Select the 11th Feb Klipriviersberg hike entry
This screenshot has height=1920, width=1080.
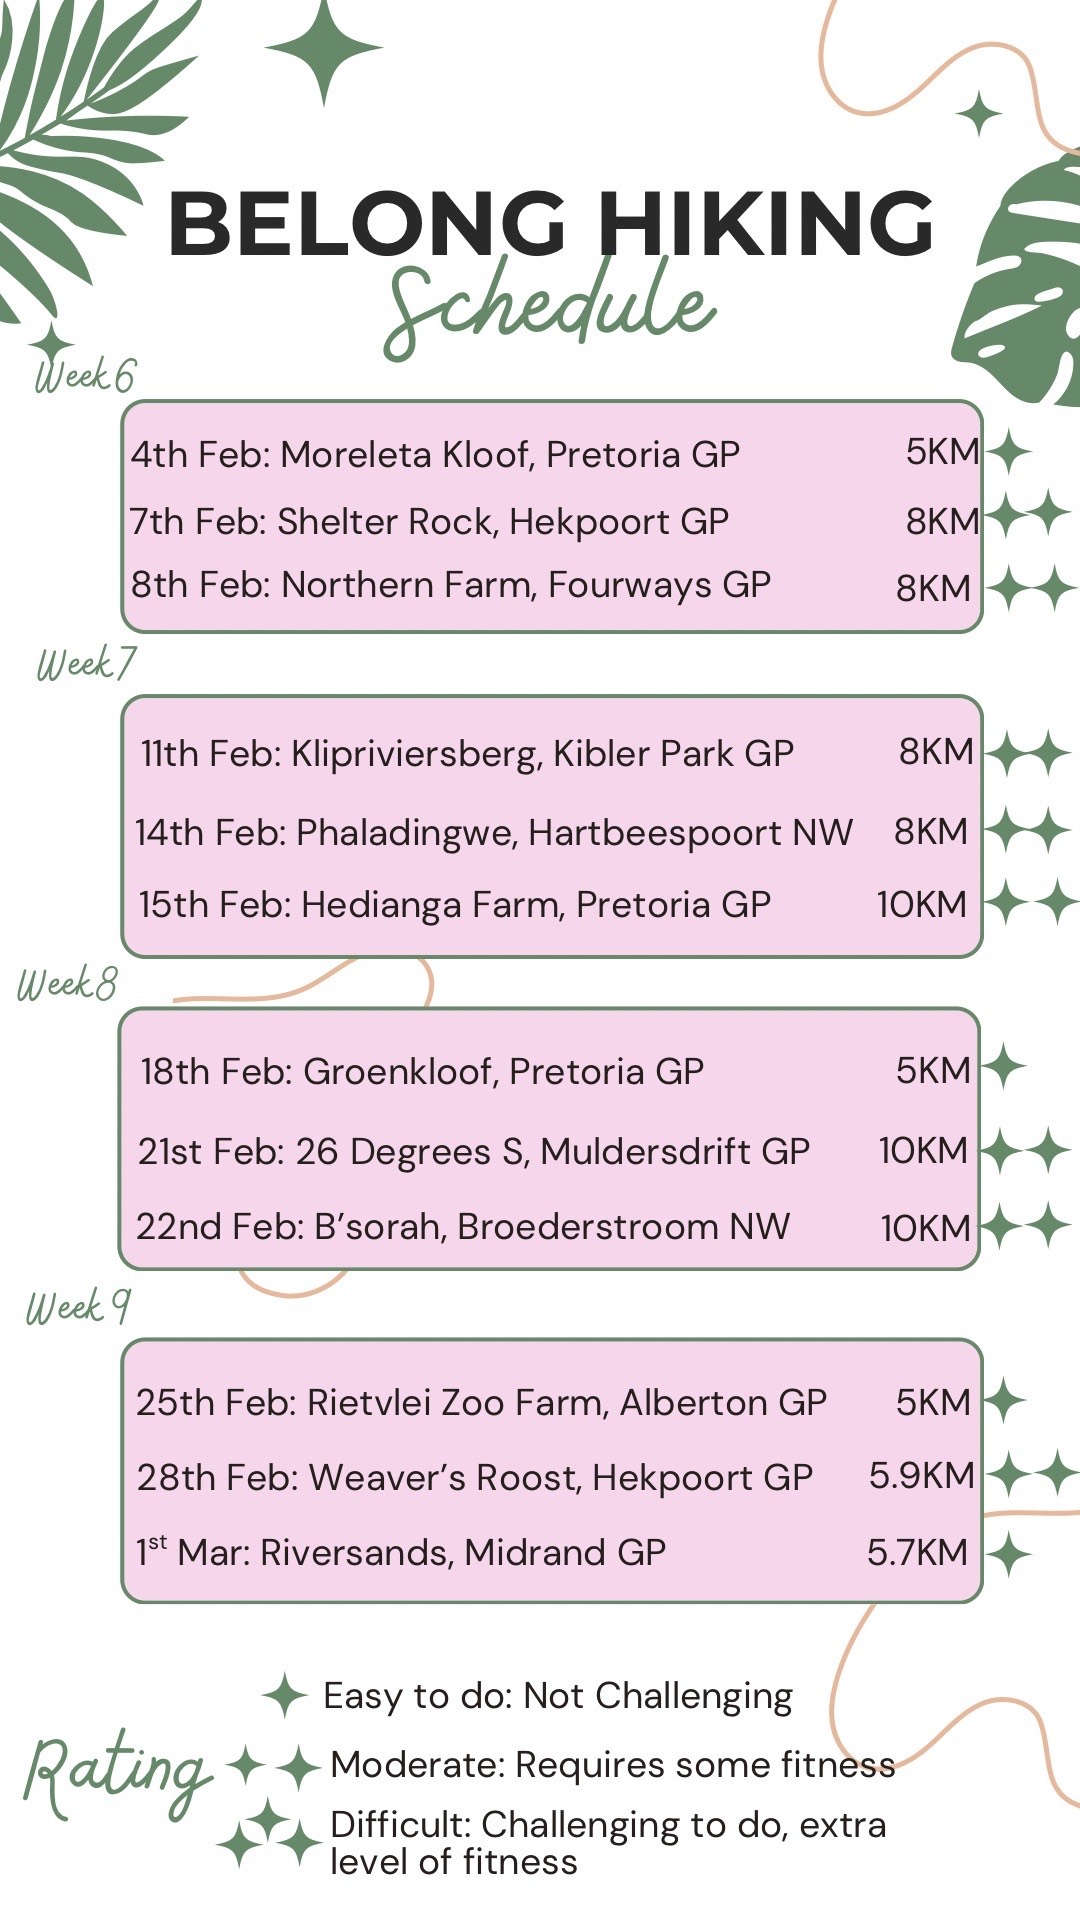[x=467, y=753]
